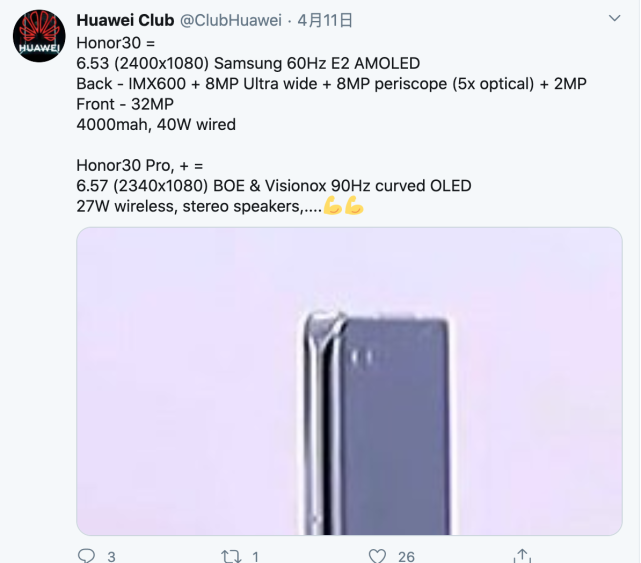Open the tweet date 4月11日
This screenshot has height=563, width=641.
[325, 20]
